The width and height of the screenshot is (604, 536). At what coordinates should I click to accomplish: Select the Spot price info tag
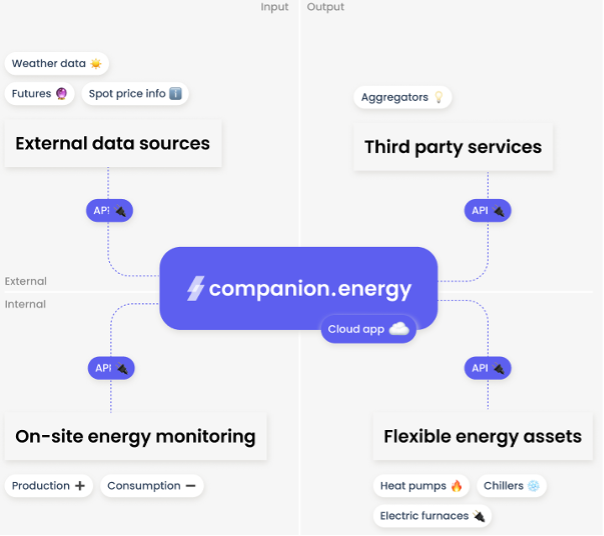135,94
